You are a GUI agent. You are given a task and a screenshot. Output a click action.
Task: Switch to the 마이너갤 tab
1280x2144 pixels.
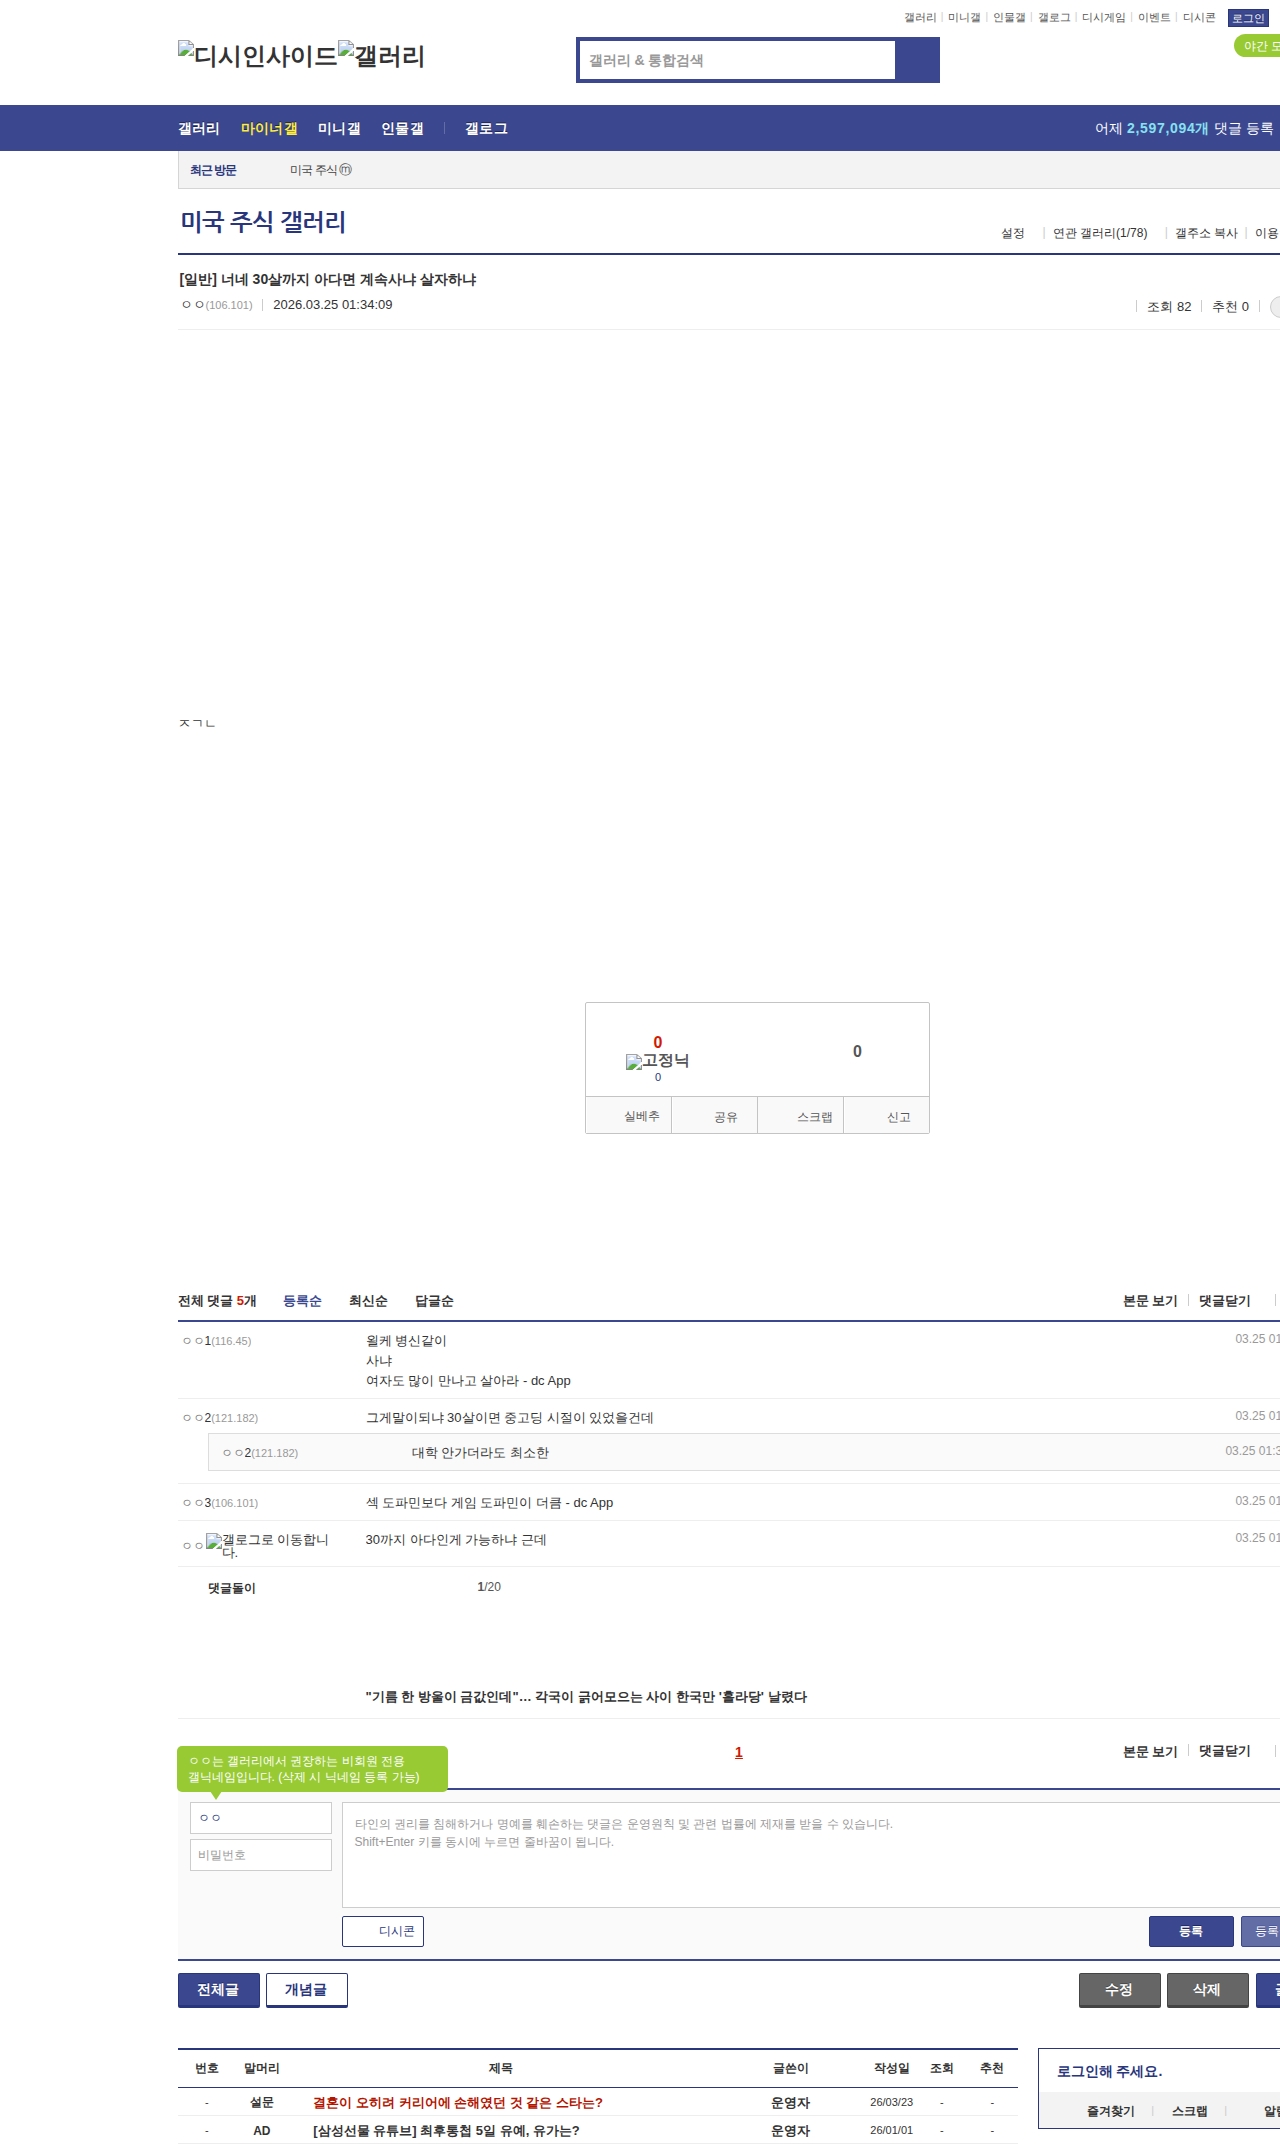[269, 129]
